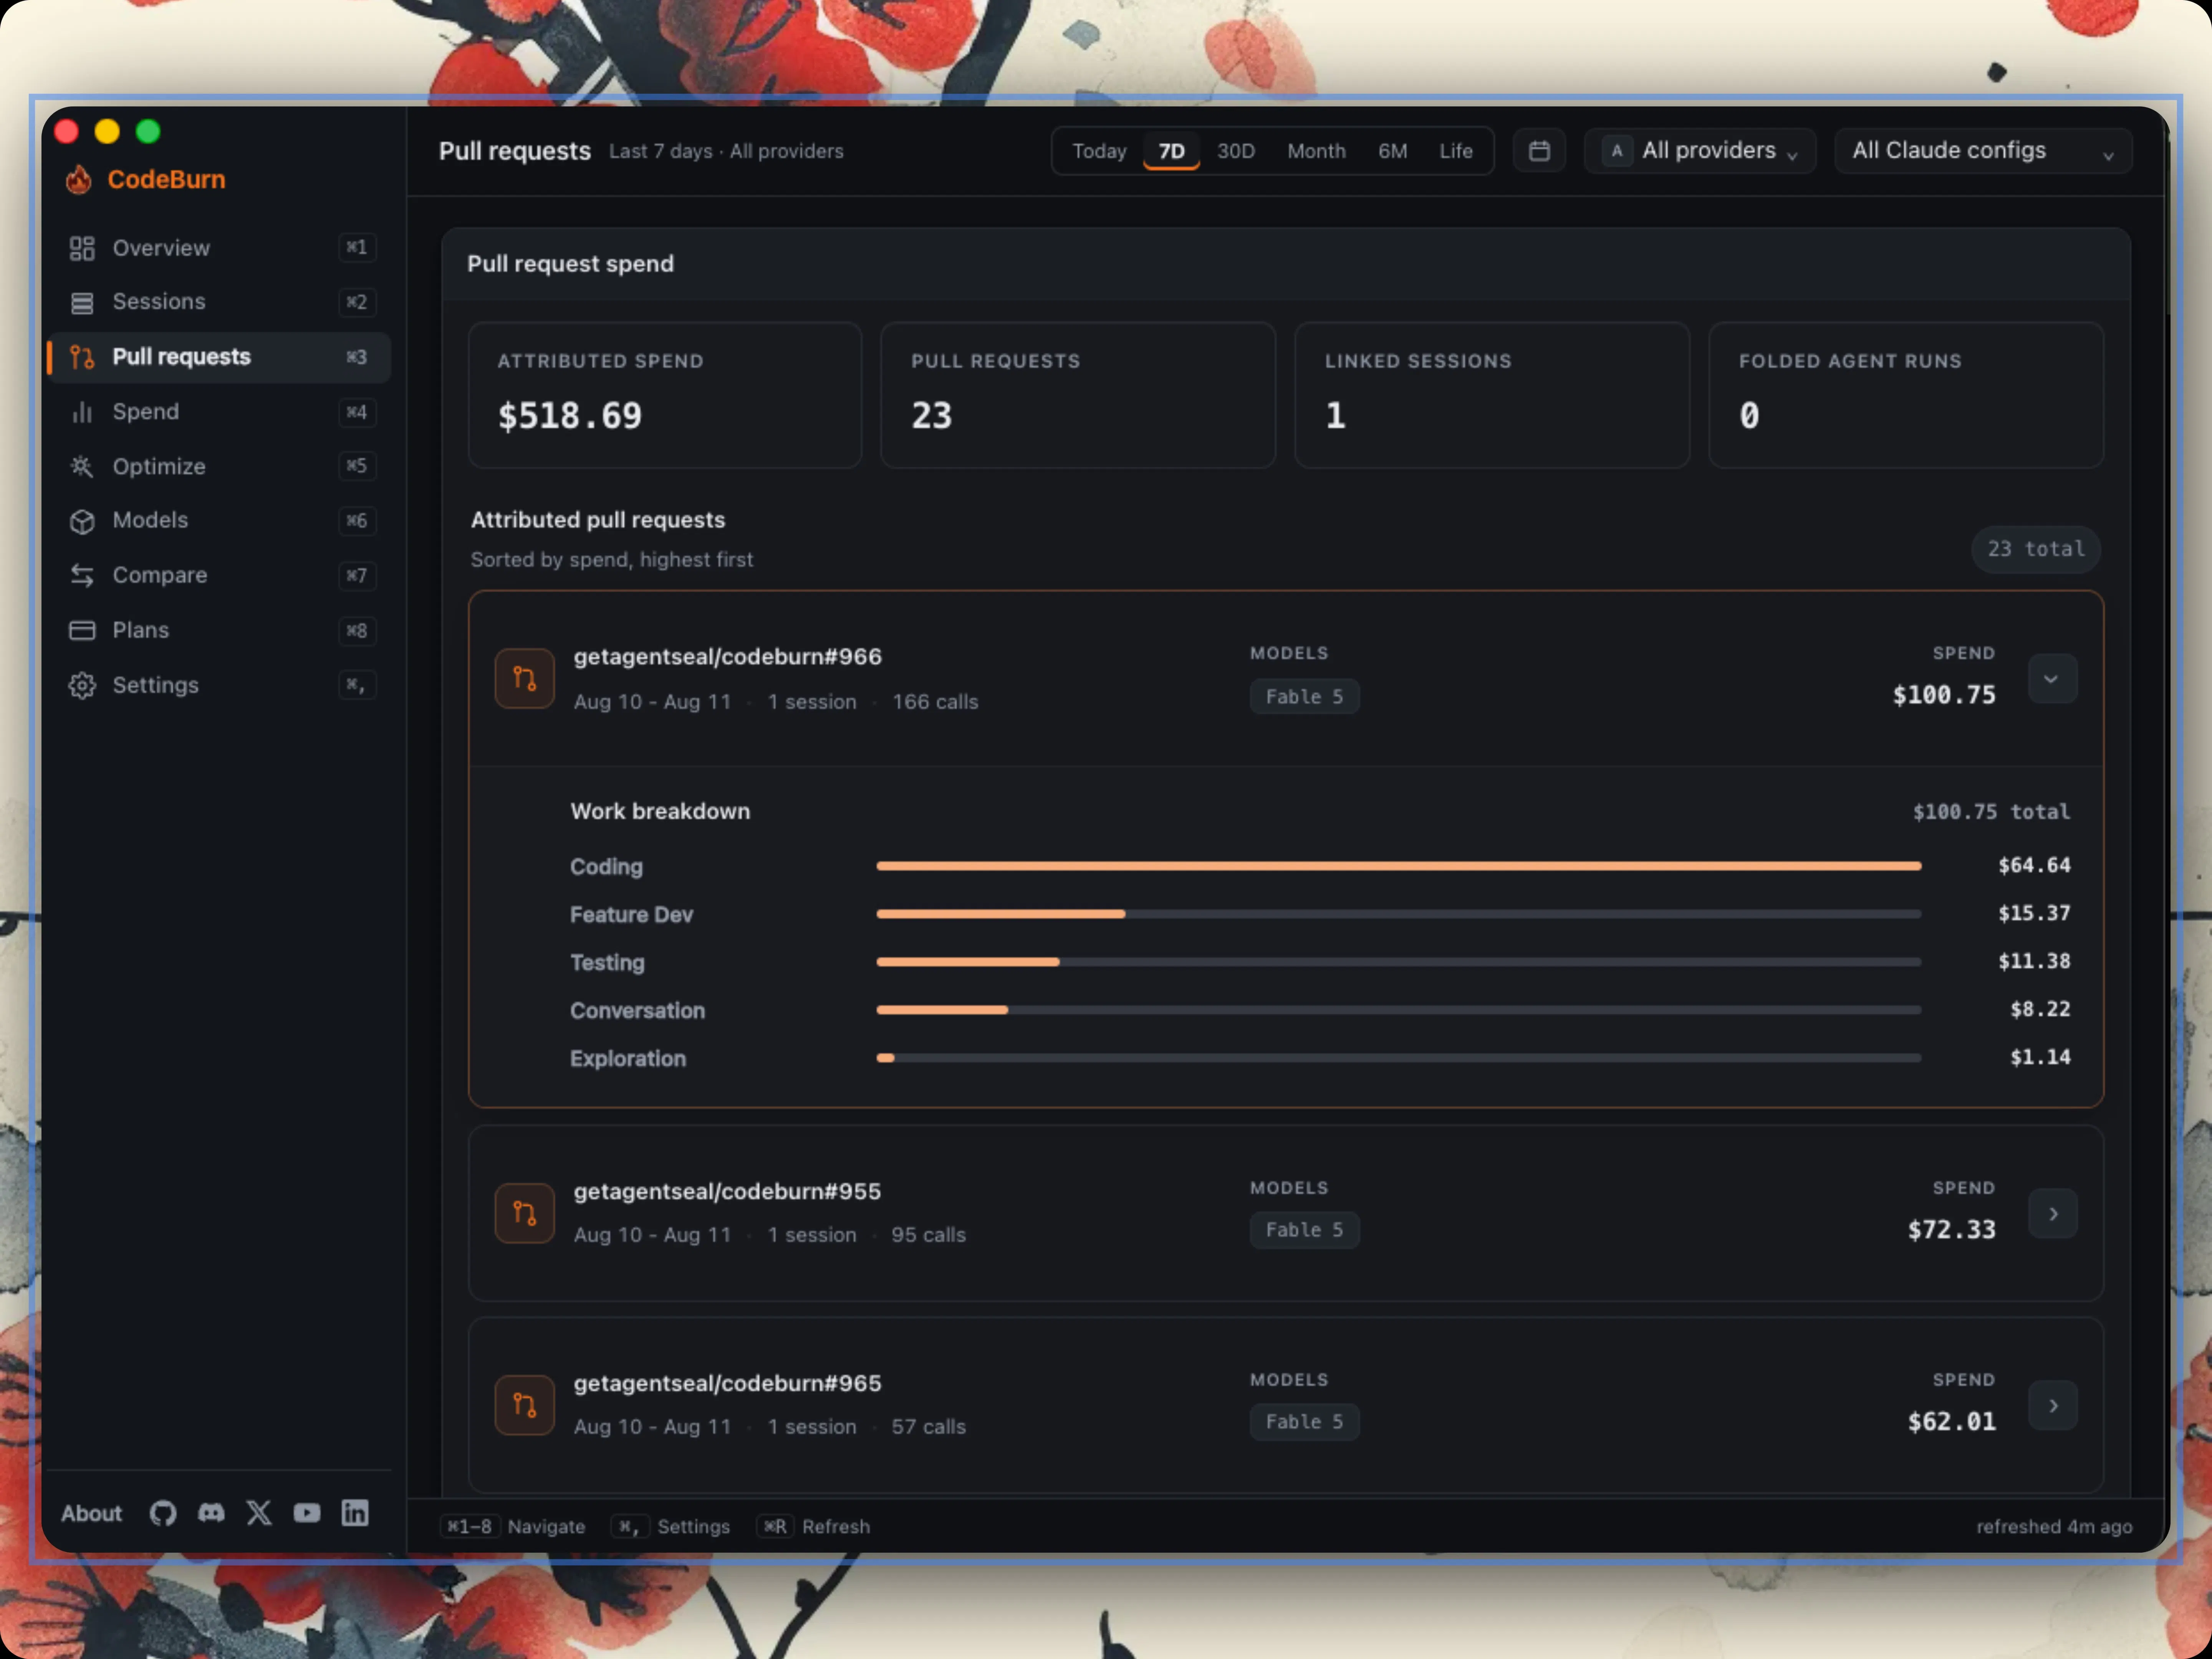The height and width of the screenshot is (1659, 2212).
Task: Click the Plans card icon
Action: (82, 630)
